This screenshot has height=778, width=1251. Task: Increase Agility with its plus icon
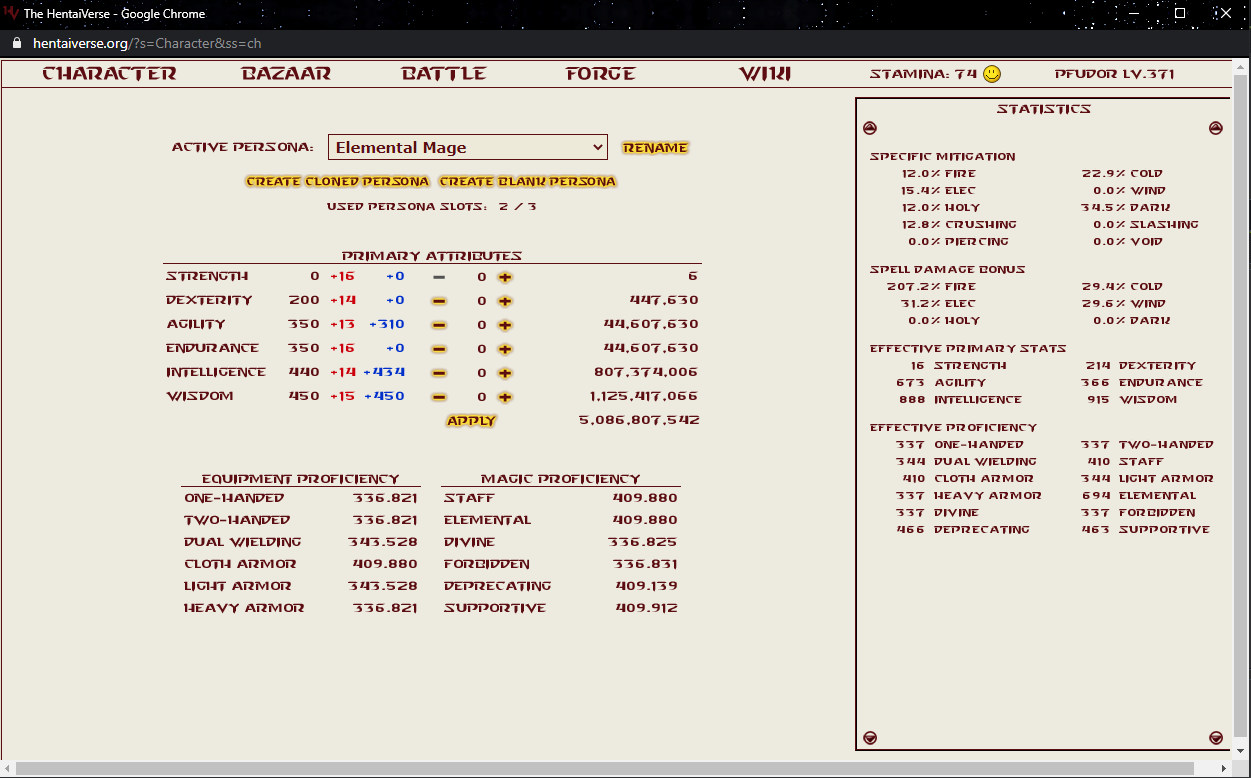pyautogui.click(x=505, y=325)
